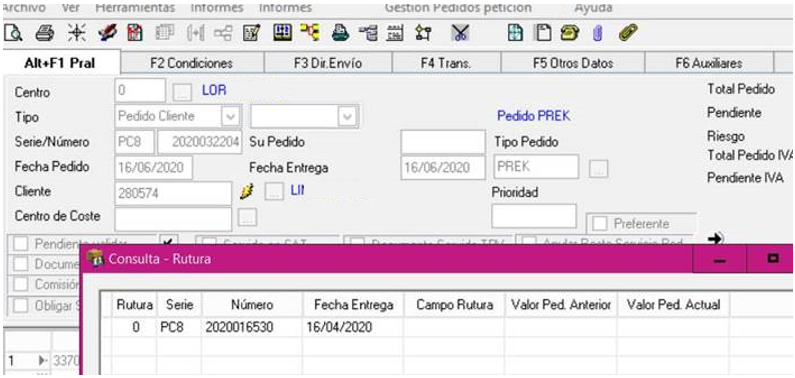Image resolution: width=795 pixels, height=378 pixels.
Task: Click the blue paperclip attachment icon
Action: (x=596, y=33)
